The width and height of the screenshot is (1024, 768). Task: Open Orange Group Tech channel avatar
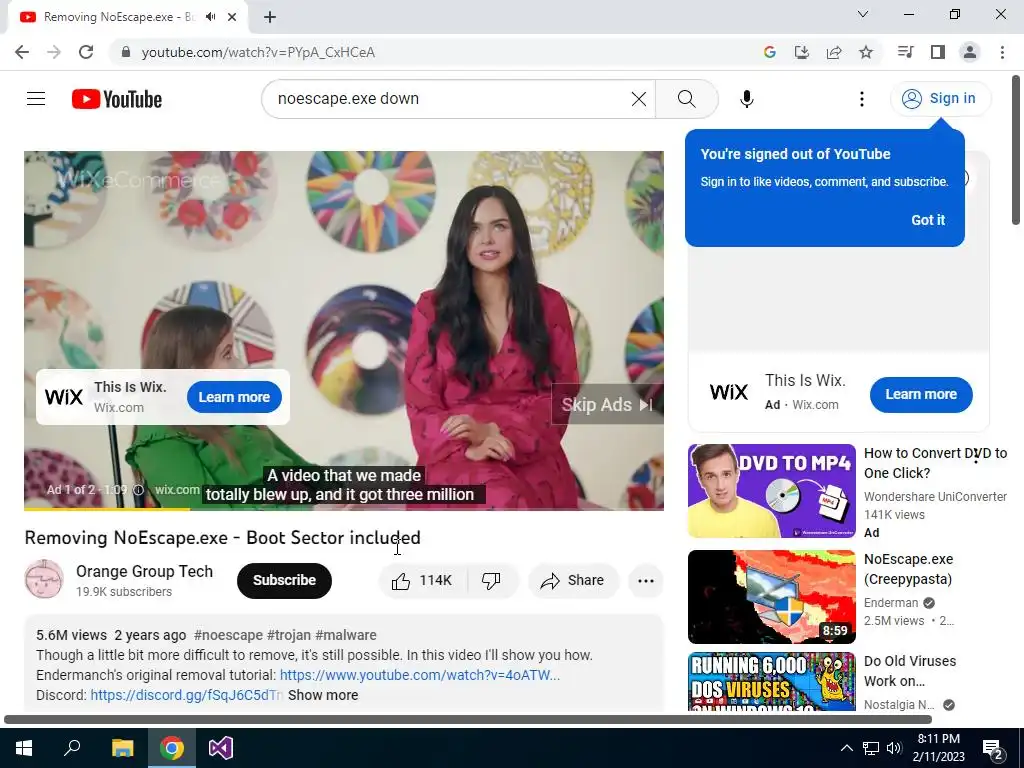(x=44, y=579)
